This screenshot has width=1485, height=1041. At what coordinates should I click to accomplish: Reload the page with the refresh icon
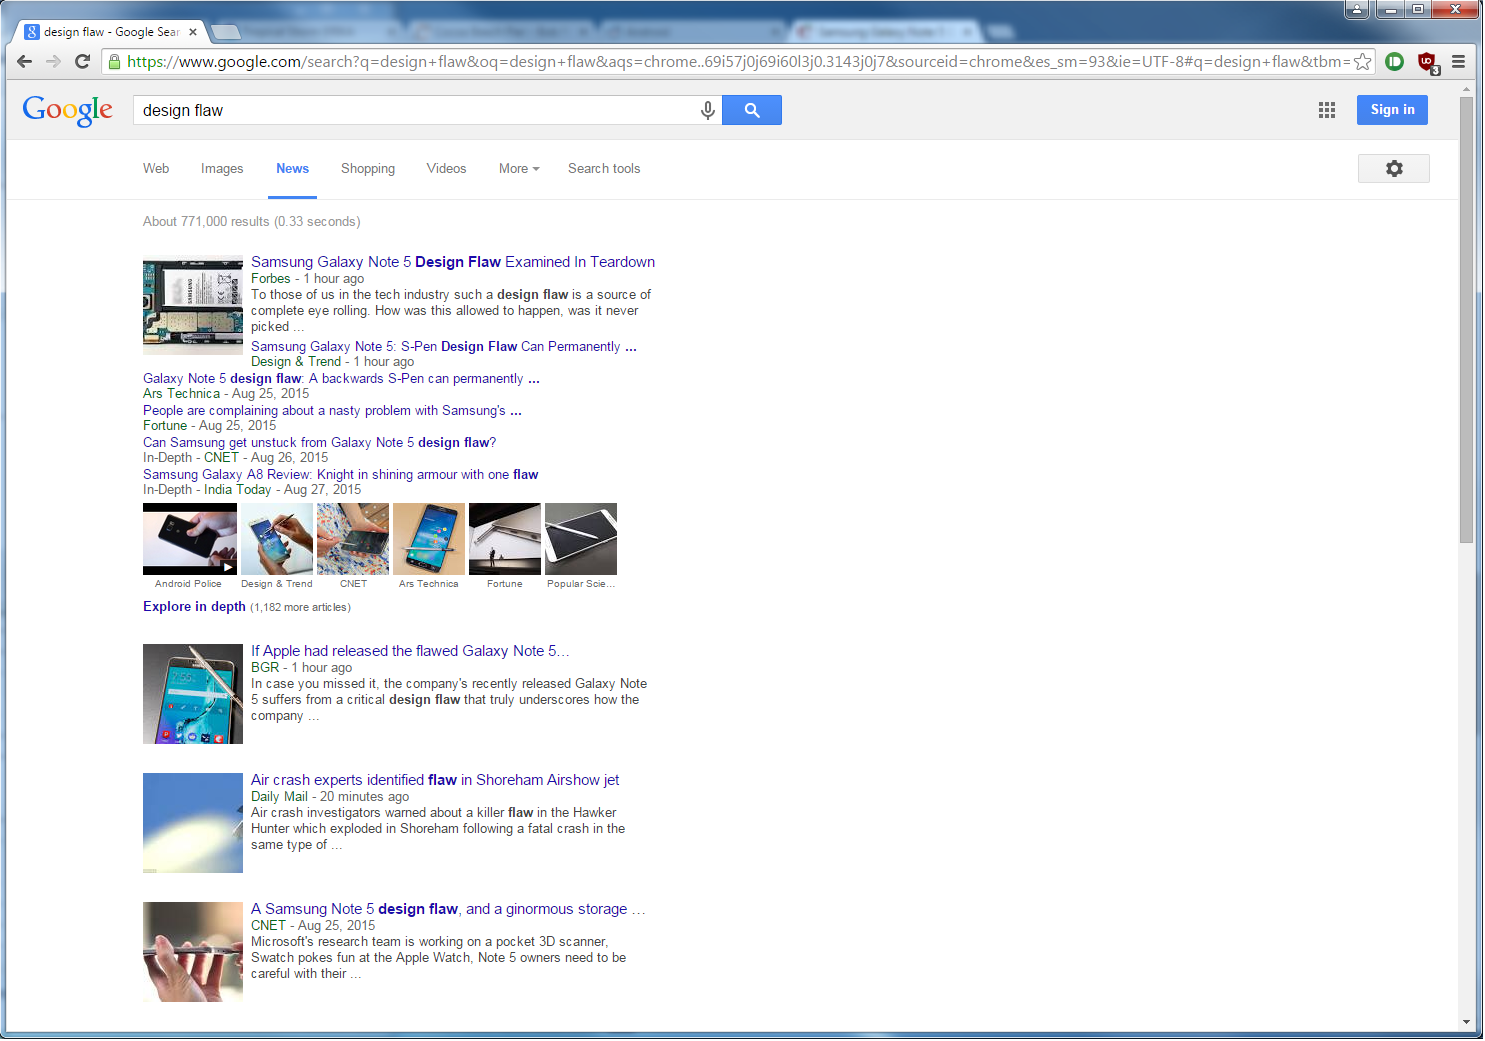[83, 62]
